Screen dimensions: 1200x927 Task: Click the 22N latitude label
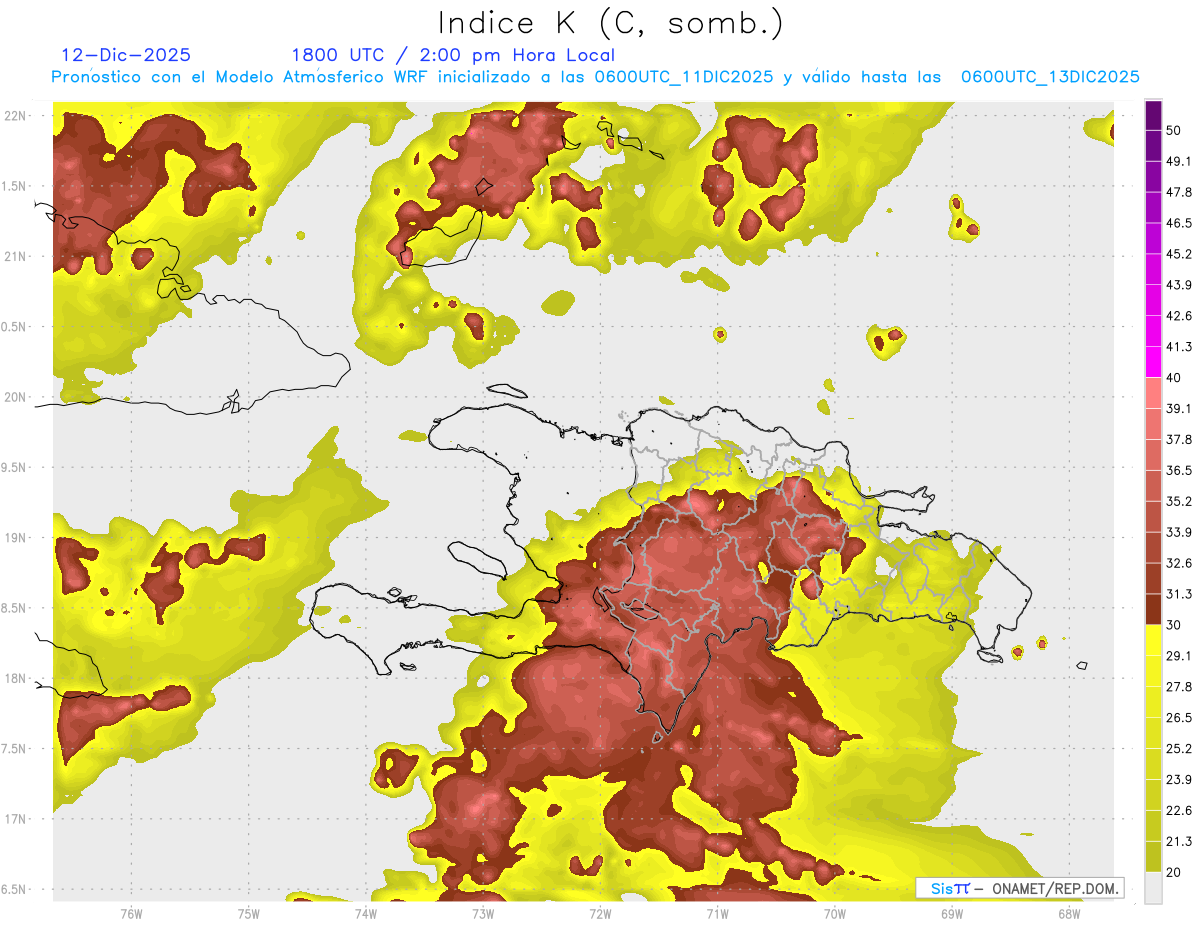(x=15, y=115)
